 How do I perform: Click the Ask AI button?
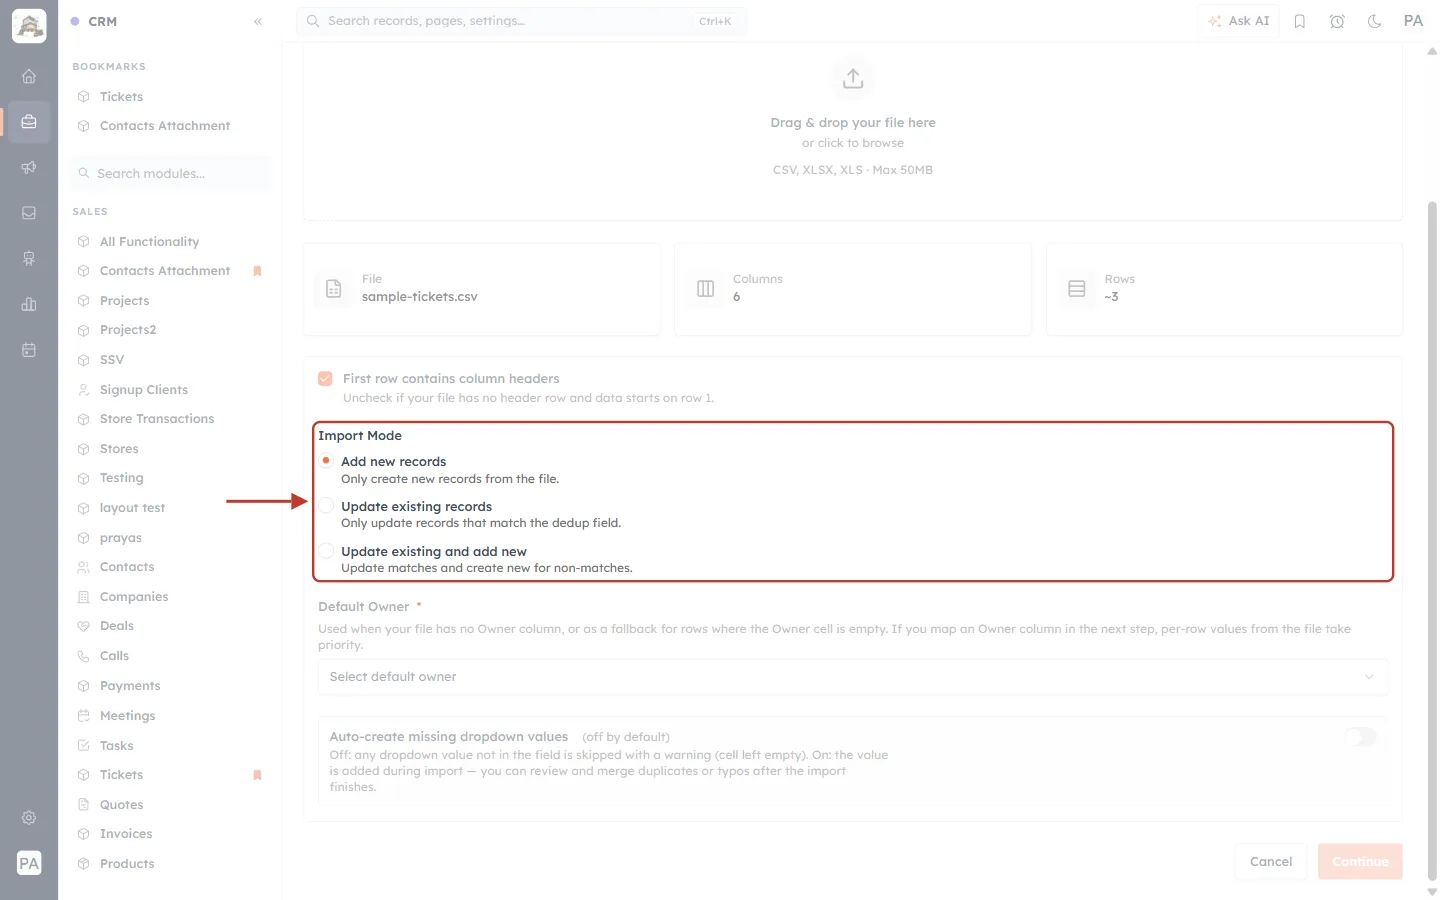pyautogui.click(x=1239, y=21)
